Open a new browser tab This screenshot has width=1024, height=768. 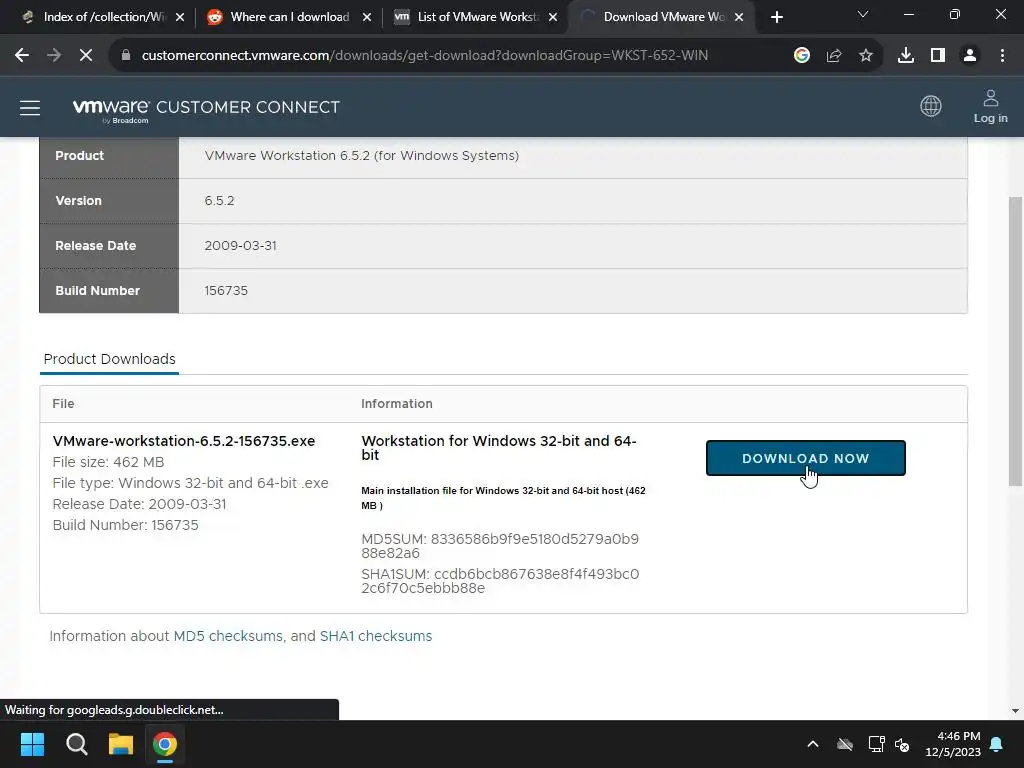click(776, 17)
